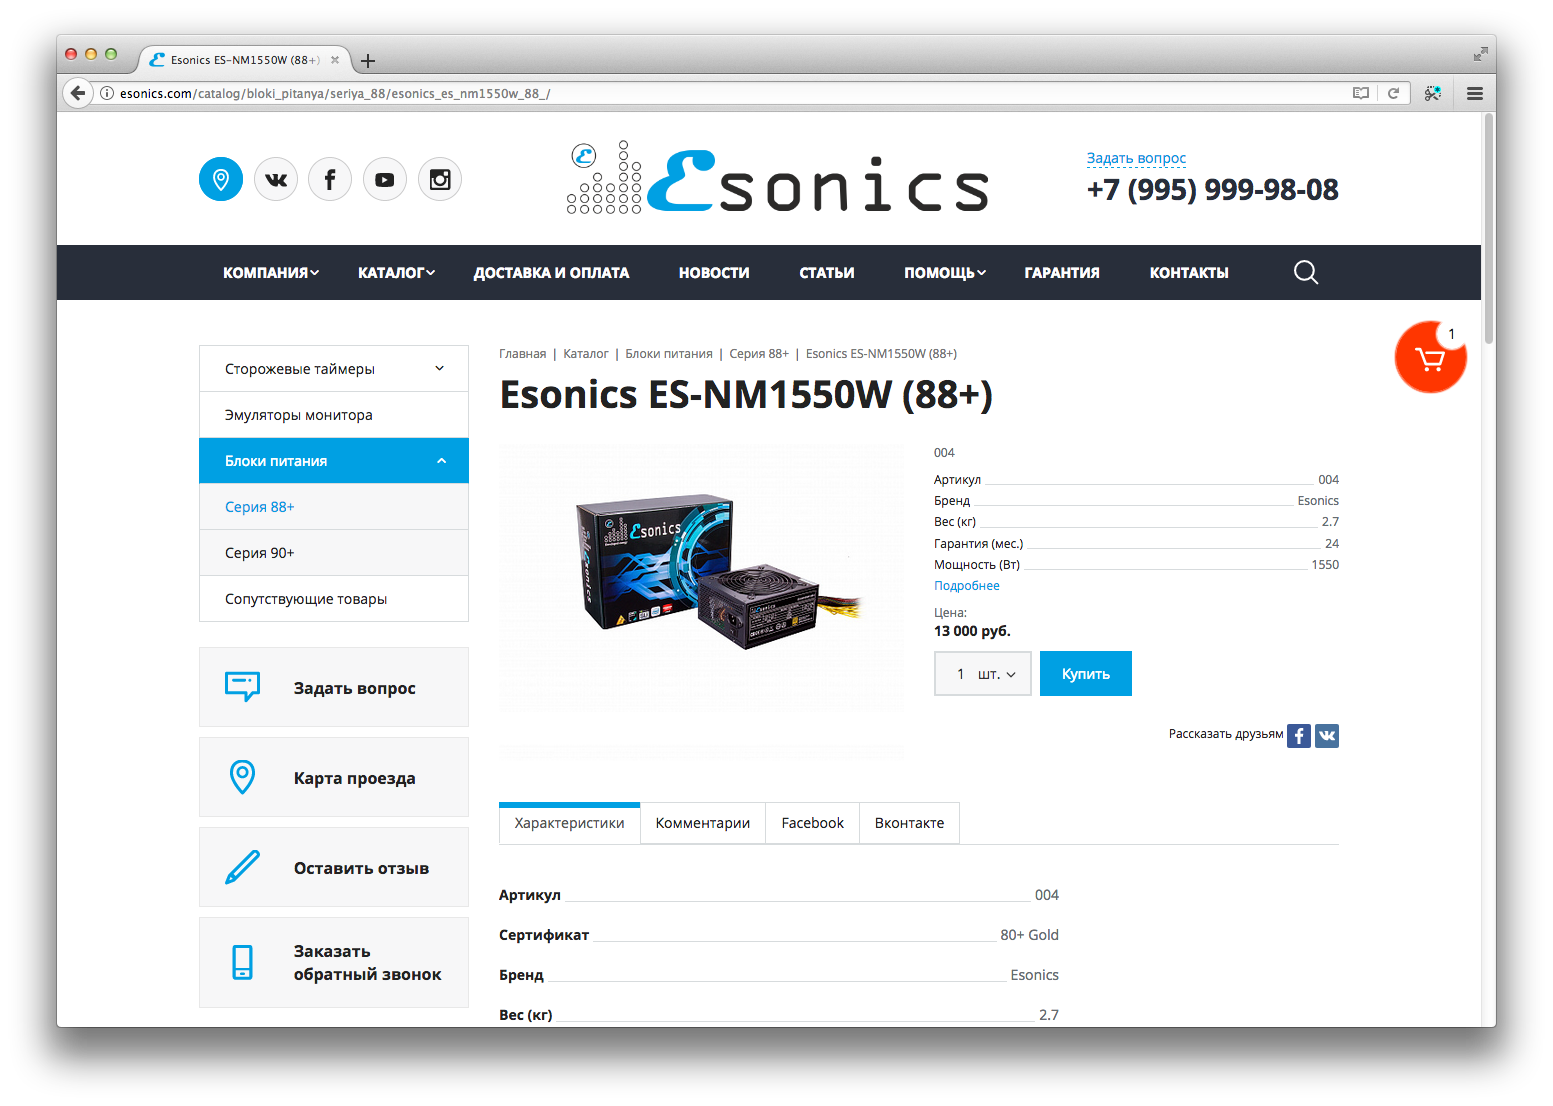
Task: Open the YouTube icon in header
Action: (x=385, y=179)
